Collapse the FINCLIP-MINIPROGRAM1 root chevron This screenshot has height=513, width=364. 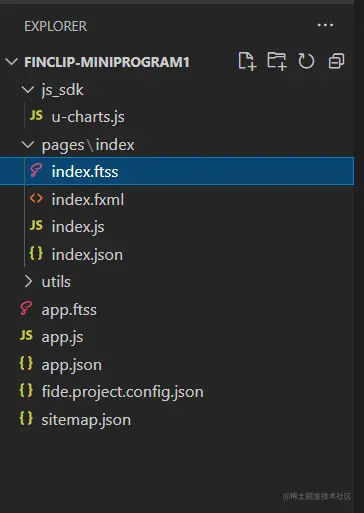pyautogui.click(x=12, y=62)
